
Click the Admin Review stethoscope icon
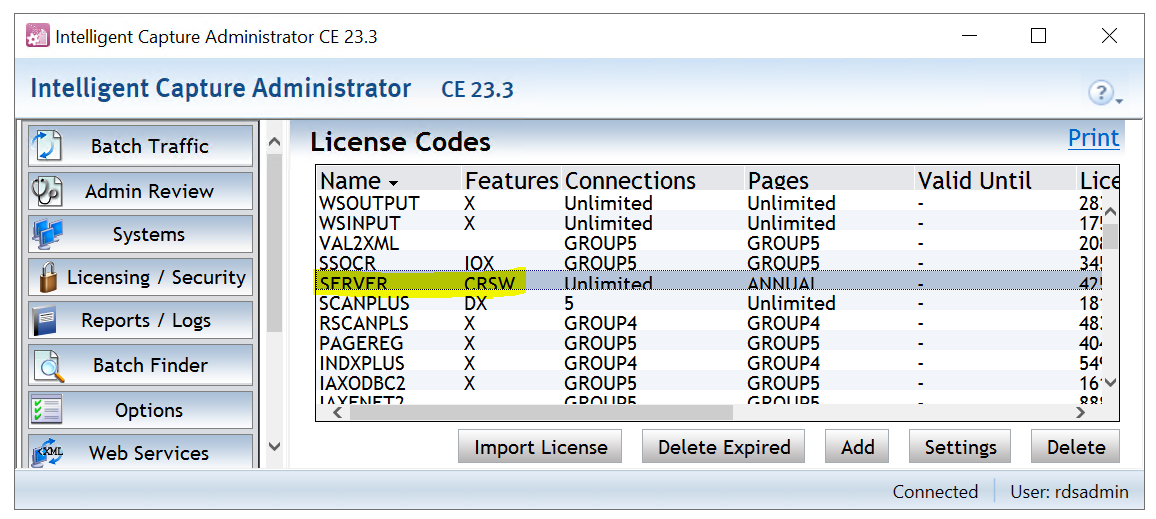tap(46, 191)
